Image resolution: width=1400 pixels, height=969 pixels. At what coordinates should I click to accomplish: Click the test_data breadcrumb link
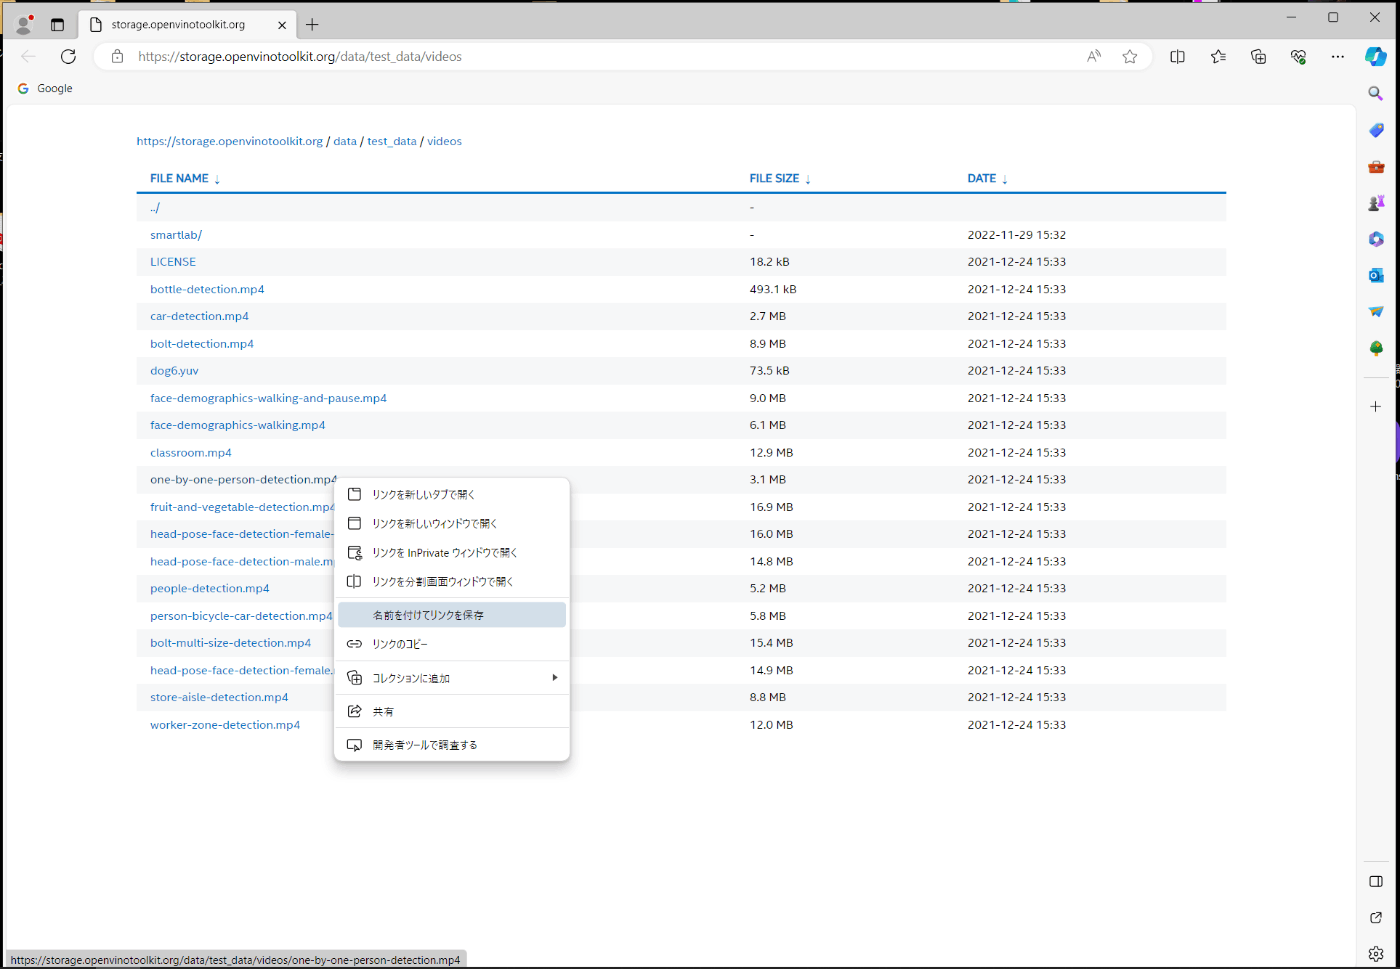tap(392, 141)
